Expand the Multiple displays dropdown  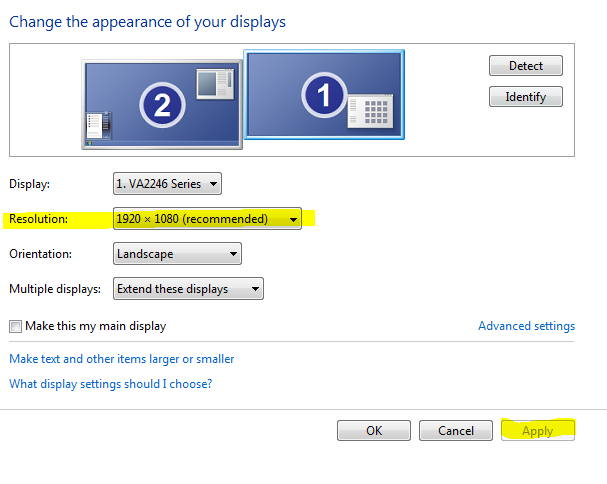pos(188,289)
